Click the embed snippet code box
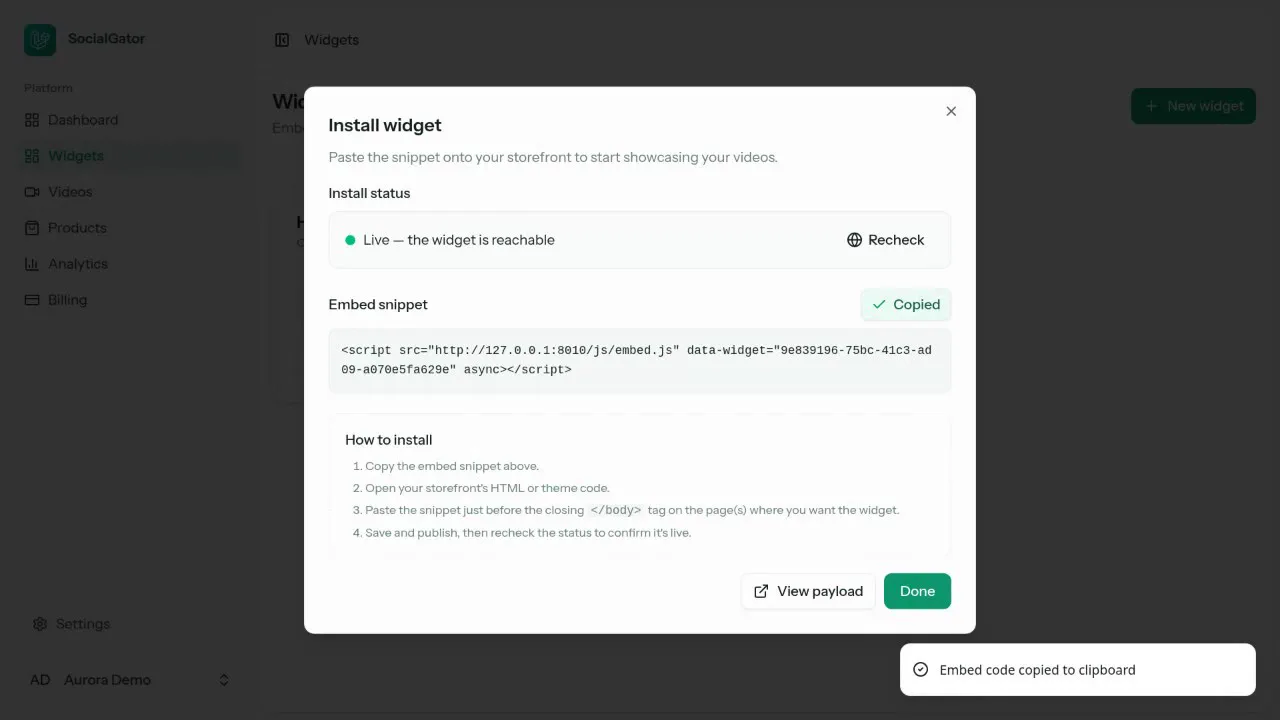Image resolution: width=1280 pixels, height=720 pixels. point(640,360)
